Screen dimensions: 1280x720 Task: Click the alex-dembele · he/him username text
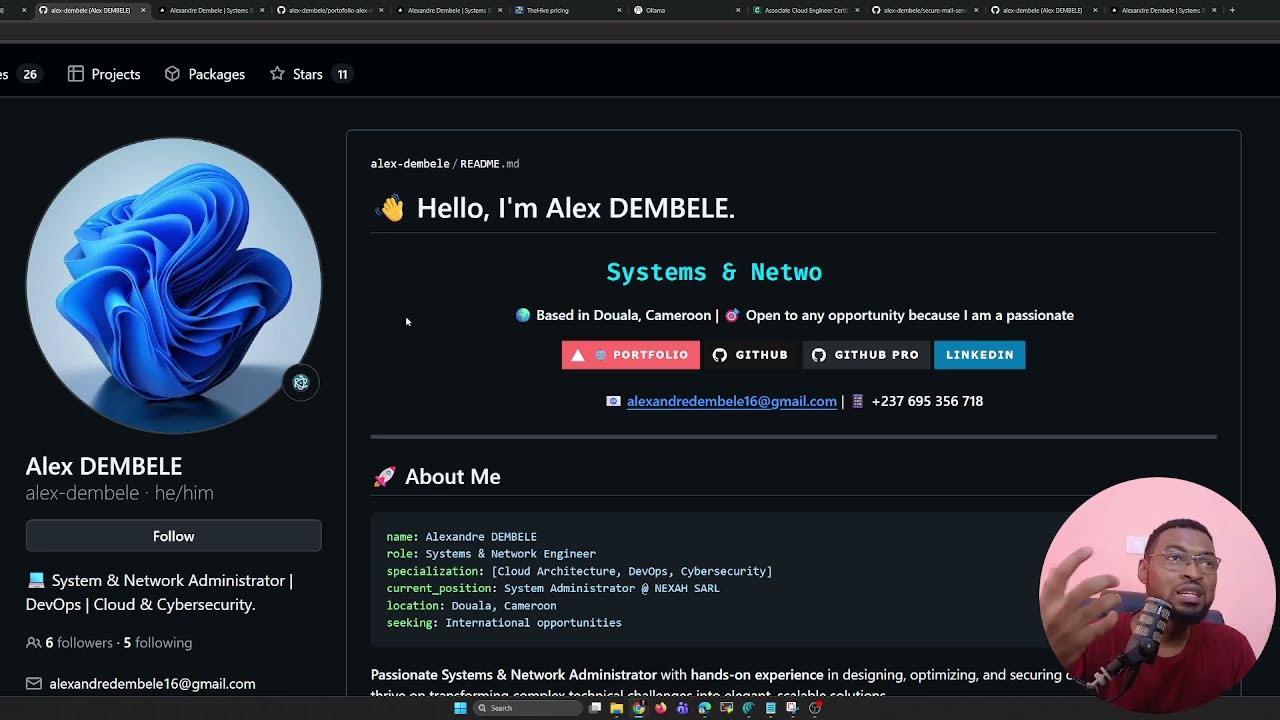coord(119,493)
